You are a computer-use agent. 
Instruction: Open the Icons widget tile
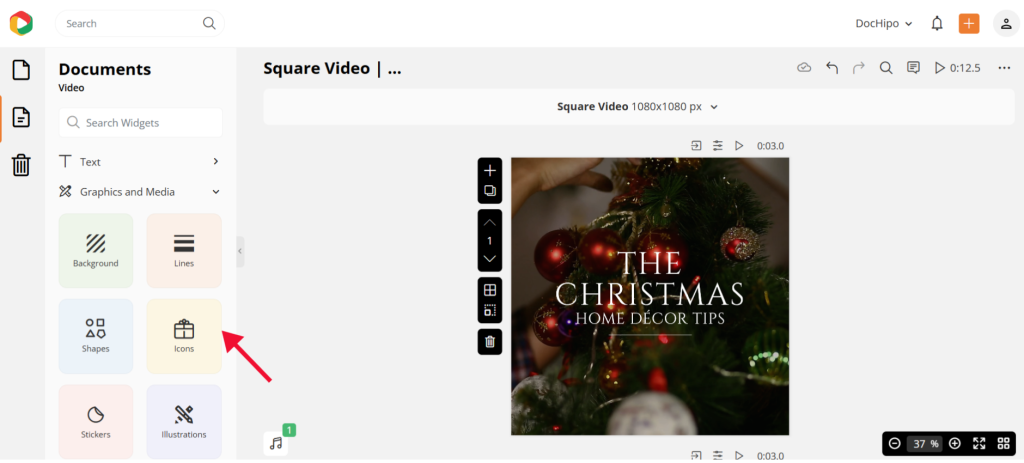tap(184, 336)
